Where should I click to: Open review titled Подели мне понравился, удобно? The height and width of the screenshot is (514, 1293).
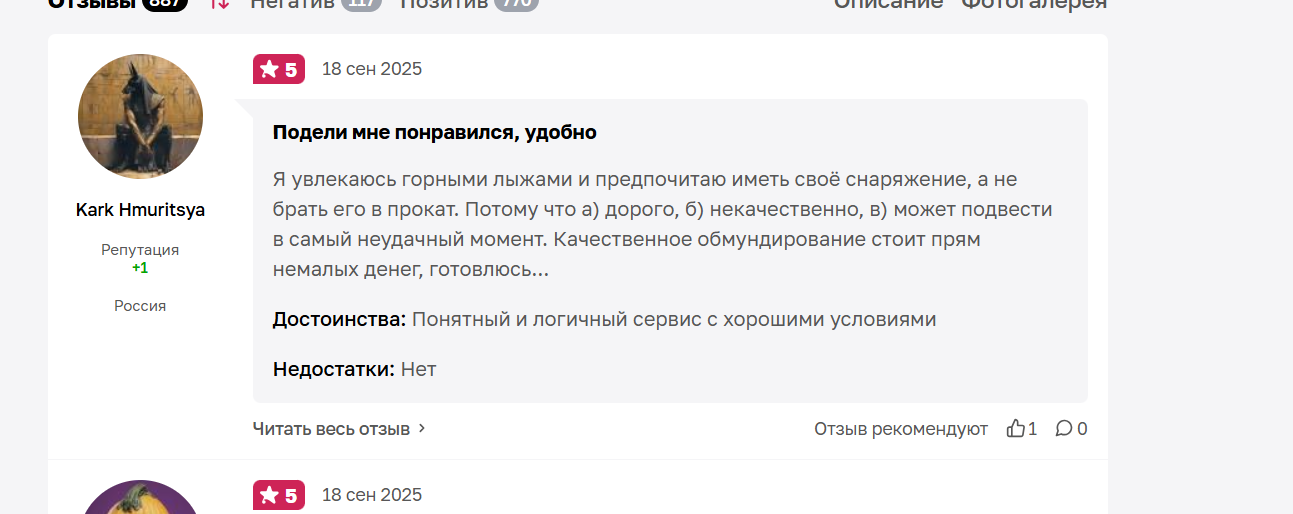pyautogui.click(x=435, y=132)
